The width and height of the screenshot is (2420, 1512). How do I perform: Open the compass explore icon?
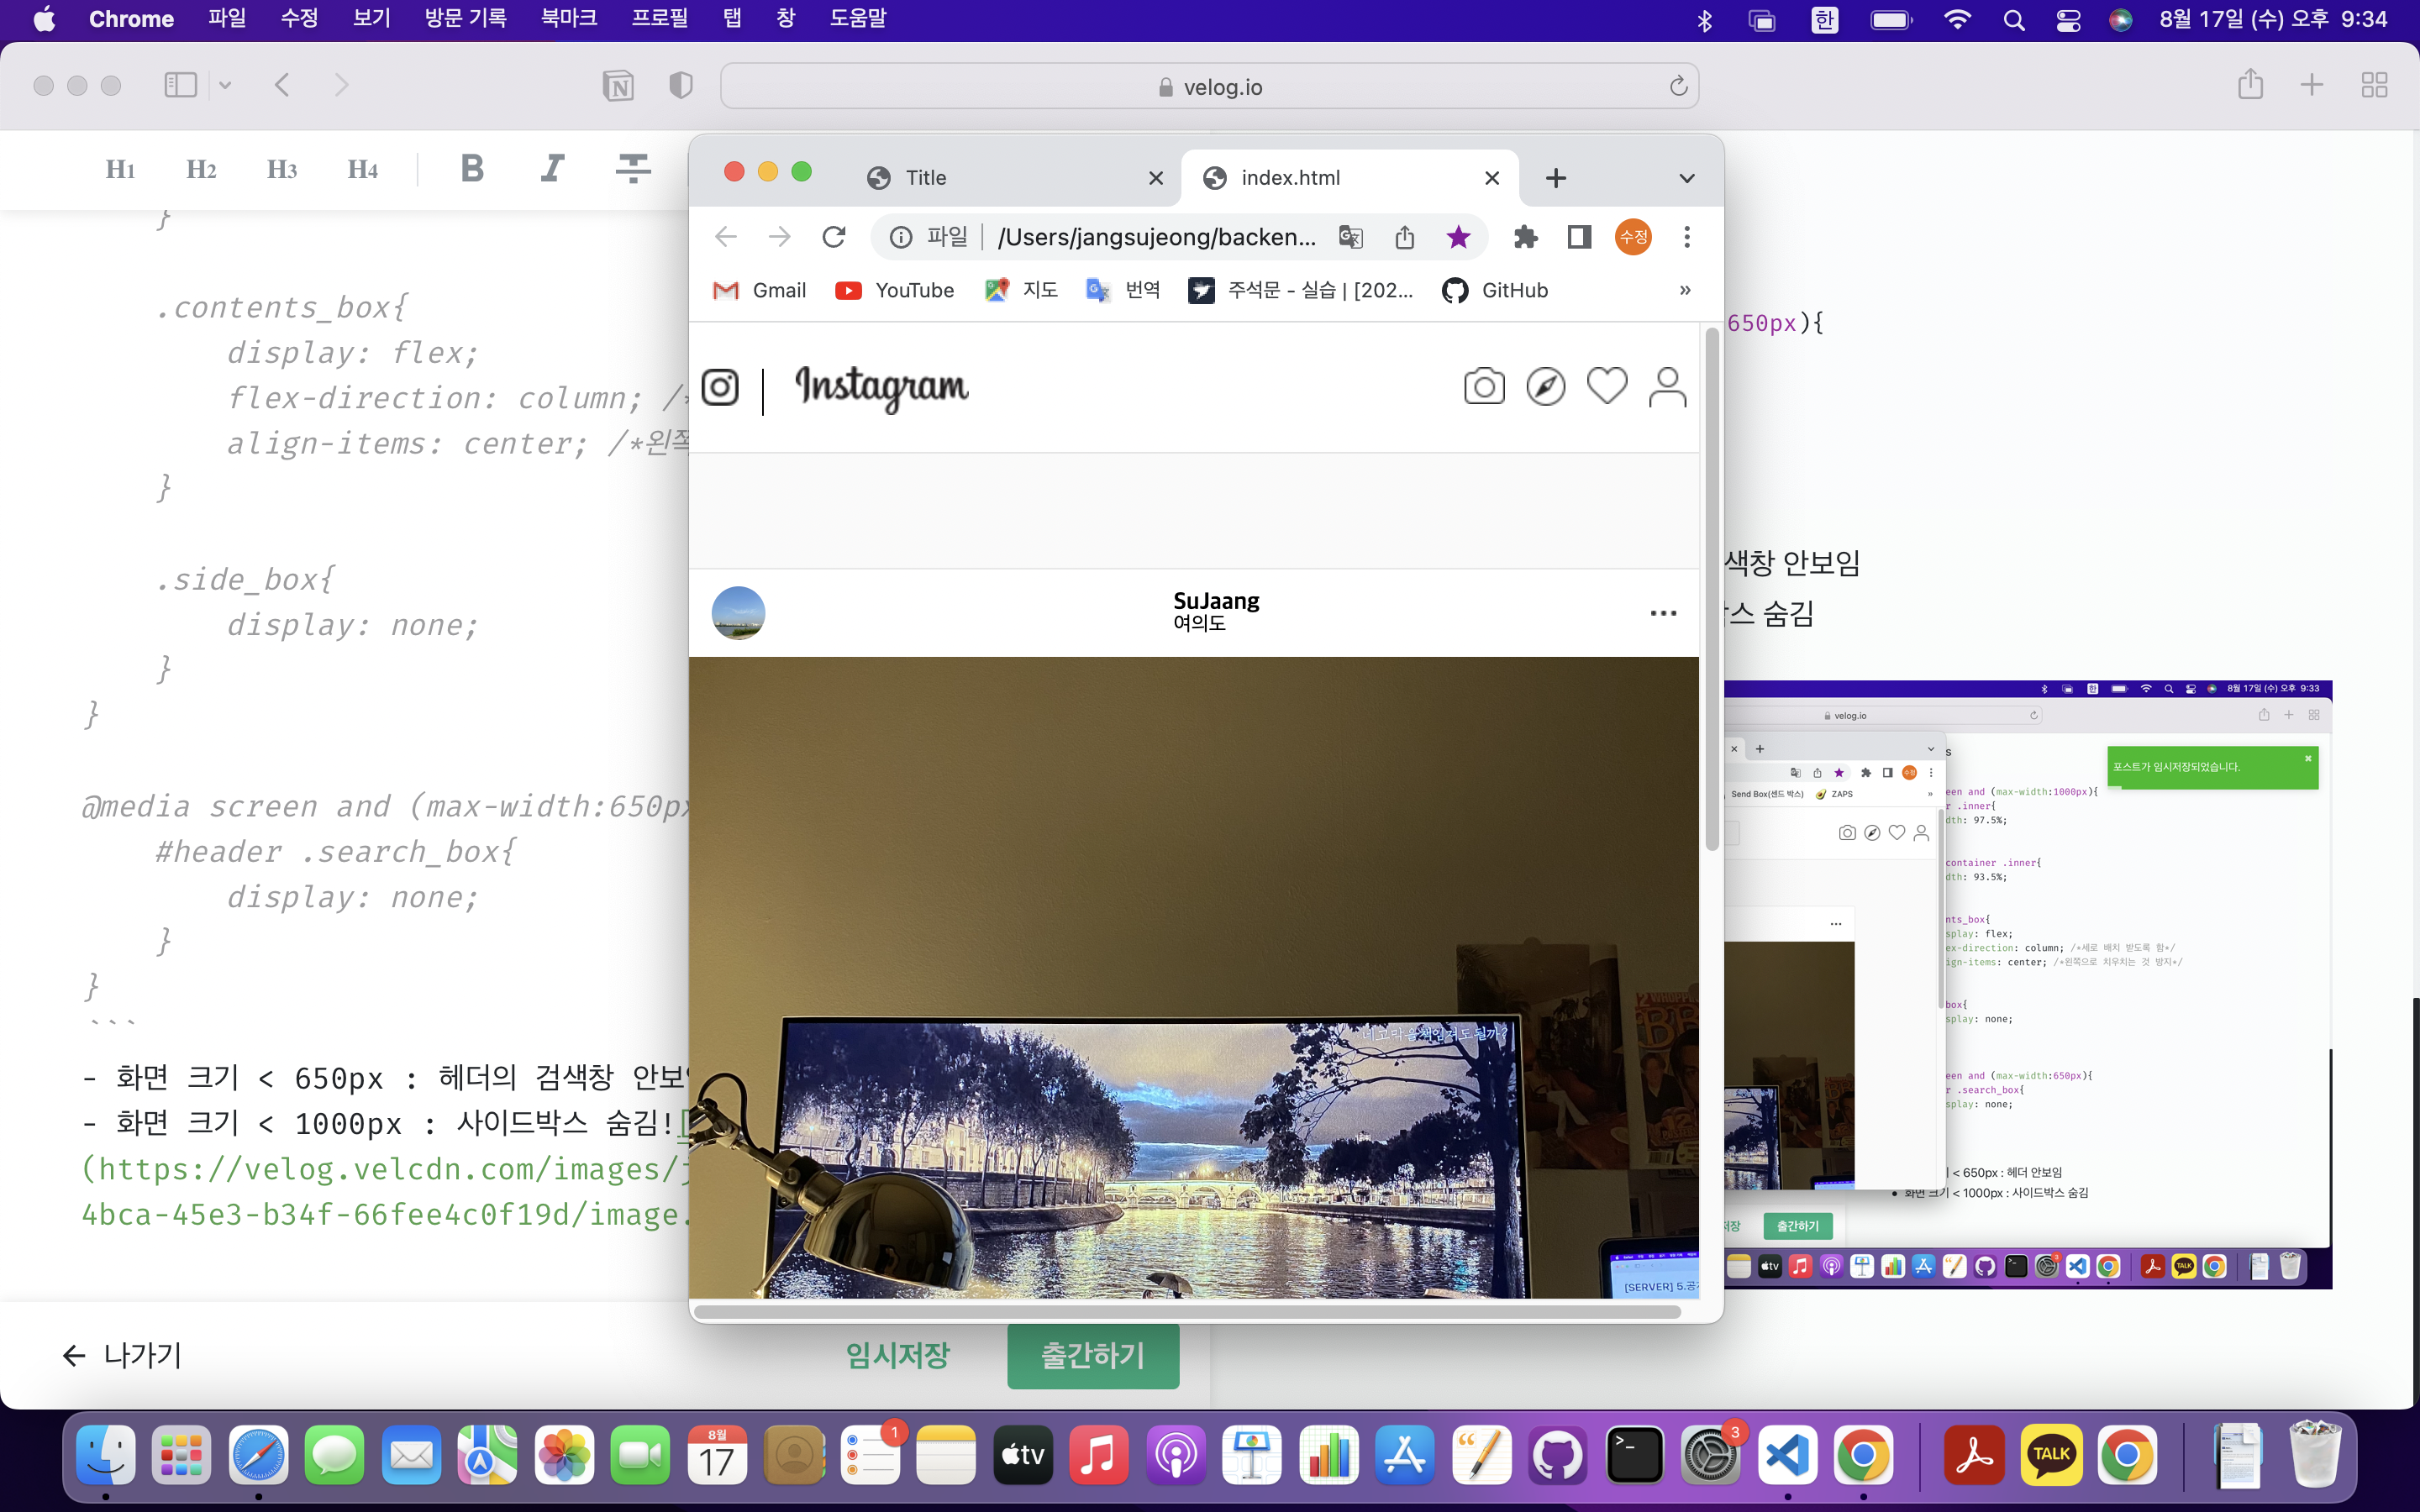pyautogui.click(x=1546, y=386)
